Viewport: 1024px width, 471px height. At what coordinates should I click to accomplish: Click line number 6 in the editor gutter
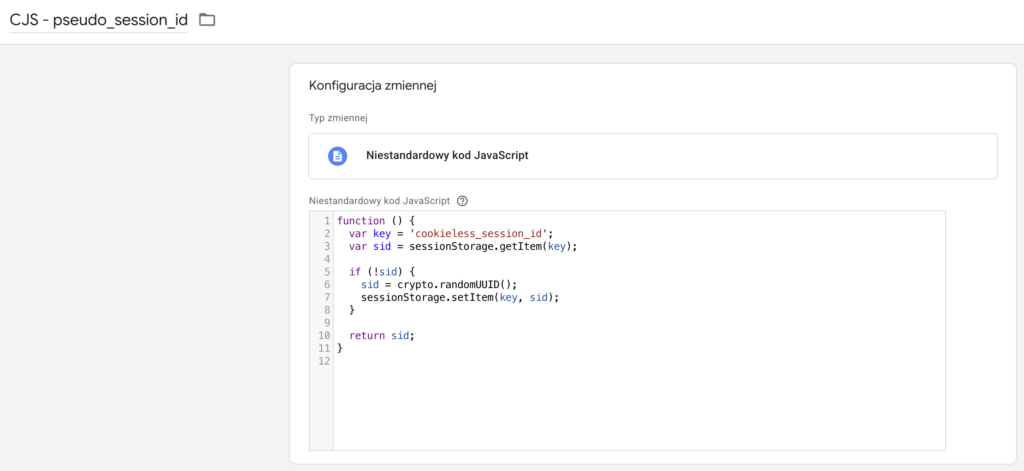coord(326,285)
